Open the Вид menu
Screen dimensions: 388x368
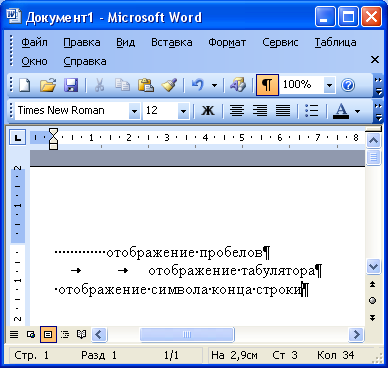pos(126,42)
